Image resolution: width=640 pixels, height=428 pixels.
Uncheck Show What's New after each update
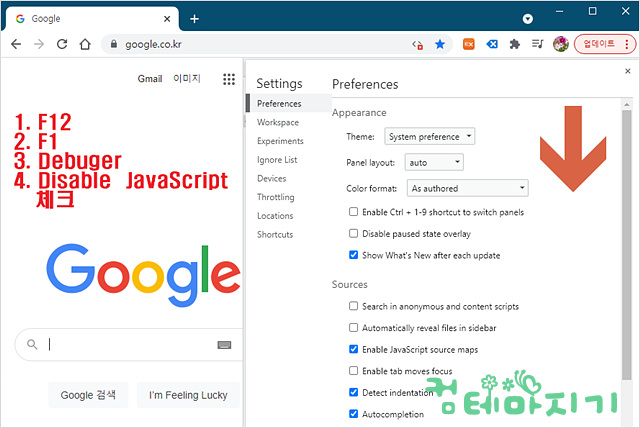coord(353,255)
